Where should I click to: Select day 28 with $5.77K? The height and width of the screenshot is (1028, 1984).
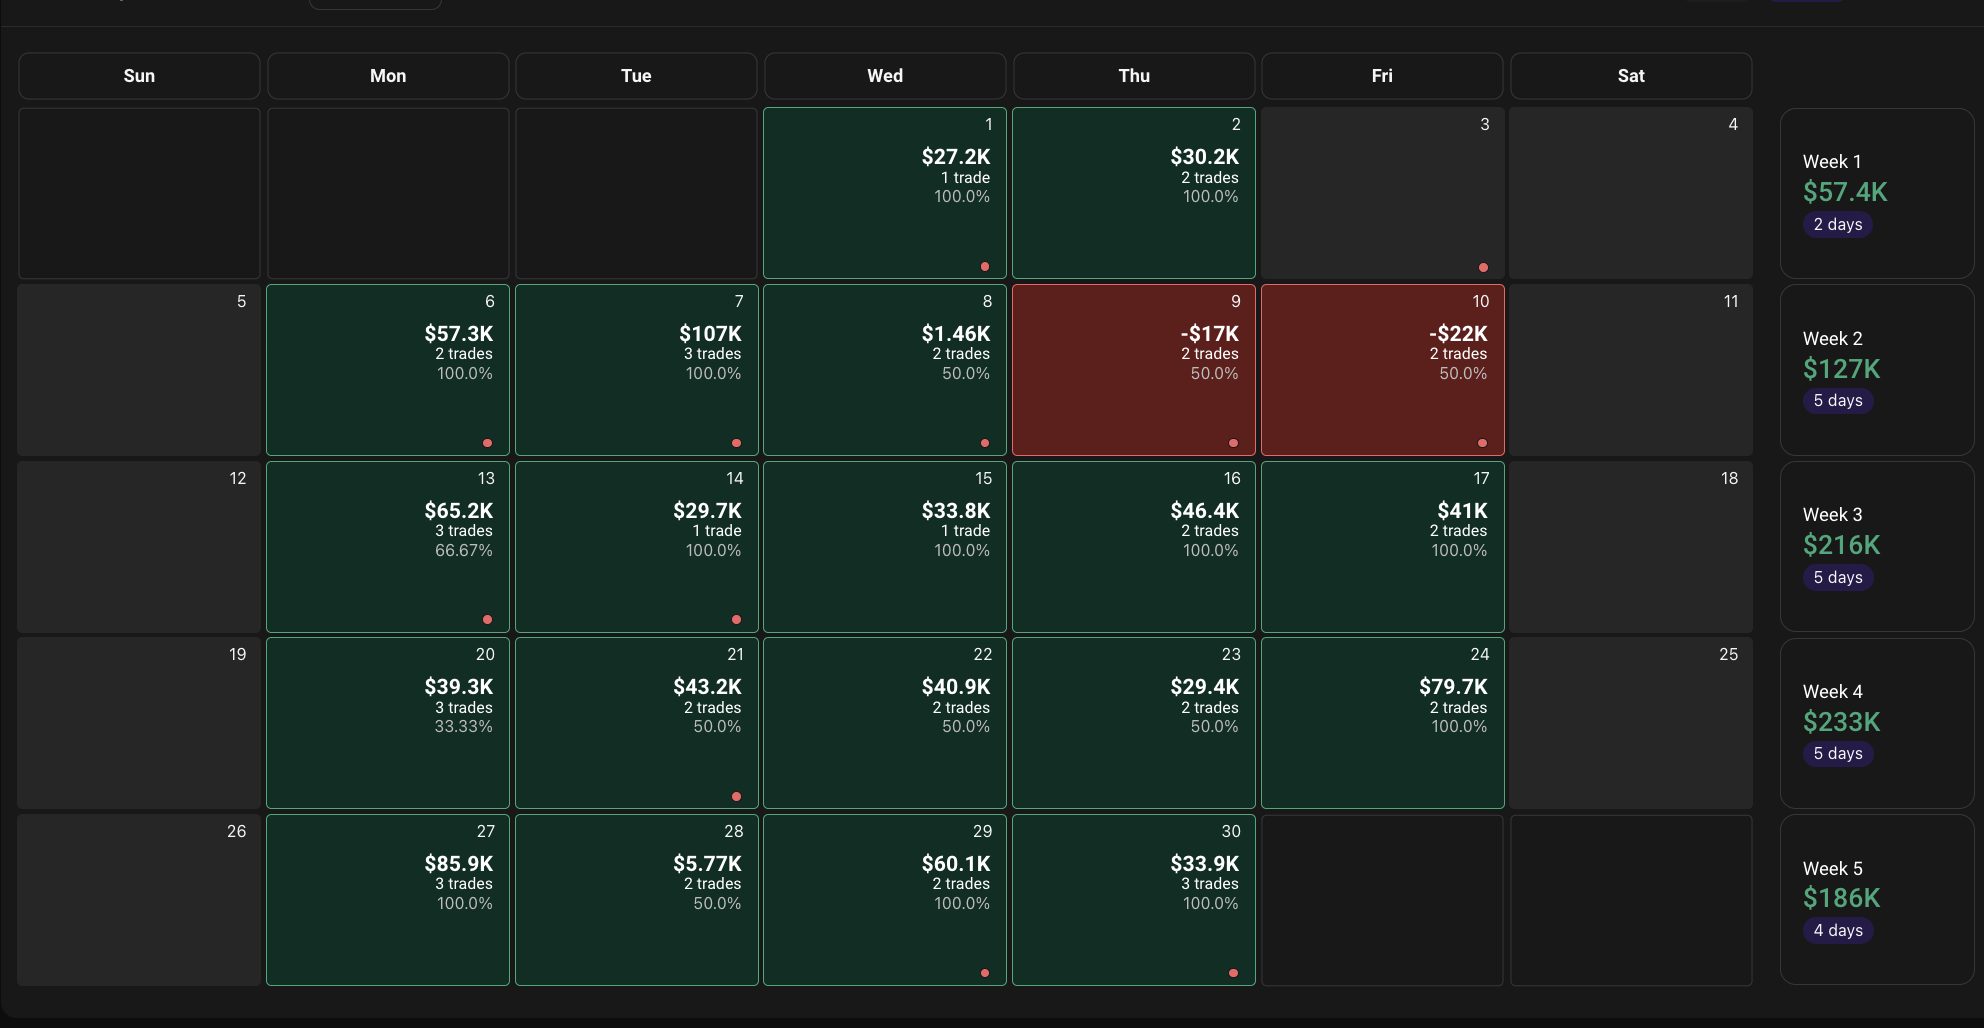(x=637, y=900)
